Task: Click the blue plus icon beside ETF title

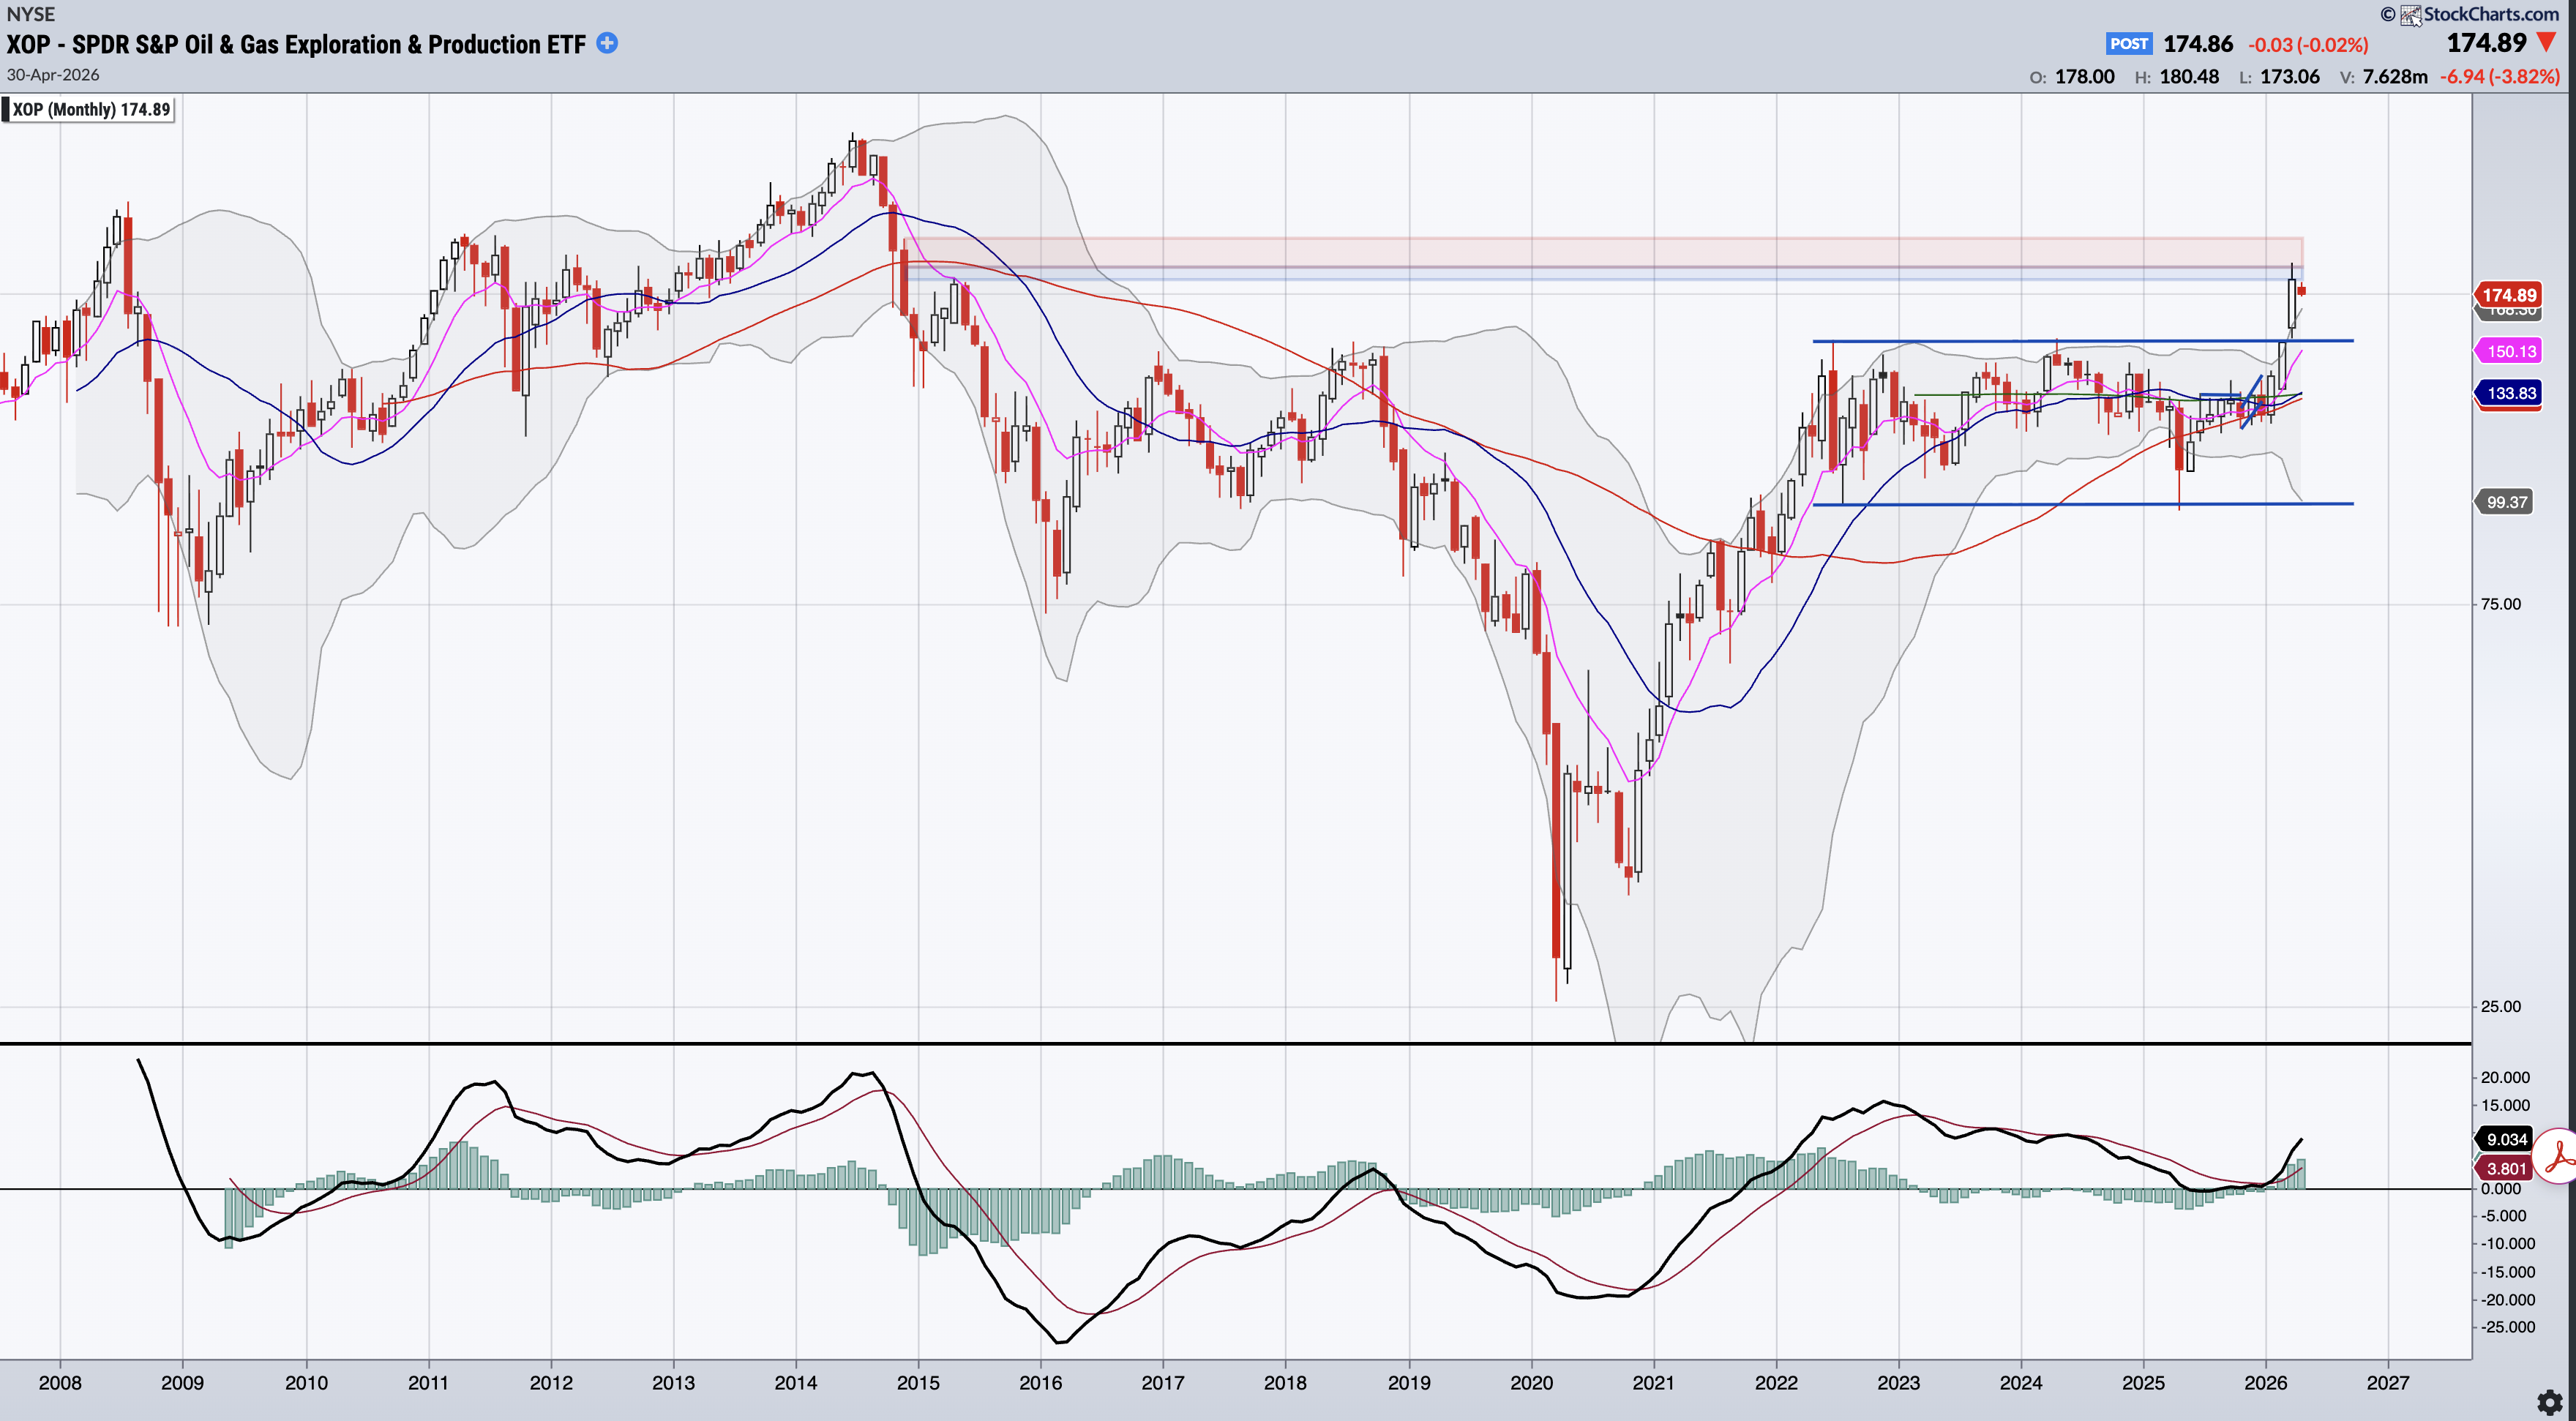Action: (x=607, y=43)
